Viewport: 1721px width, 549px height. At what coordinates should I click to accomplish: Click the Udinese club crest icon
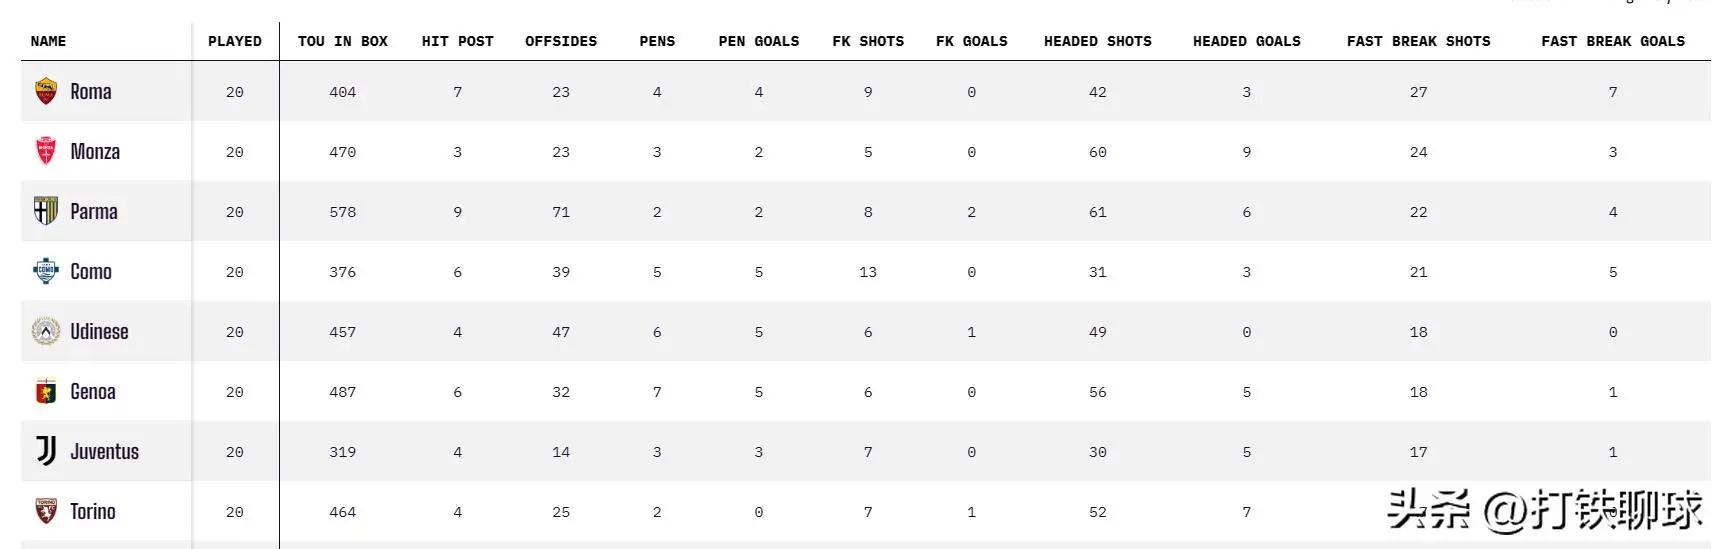(46, 332)
